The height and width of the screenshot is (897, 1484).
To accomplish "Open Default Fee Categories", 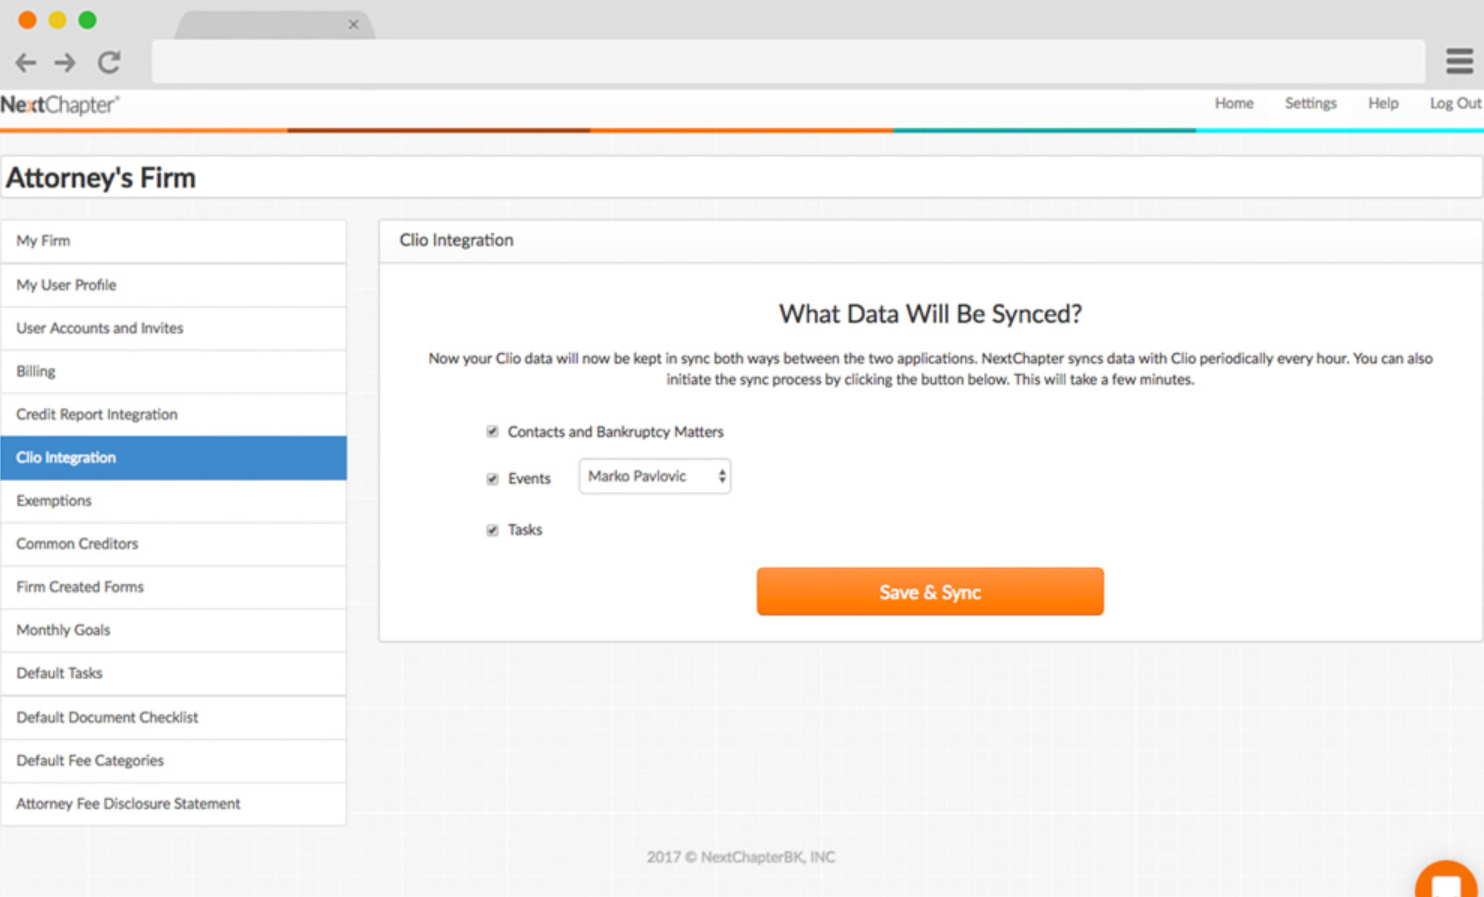I will (x=174, y=760).
